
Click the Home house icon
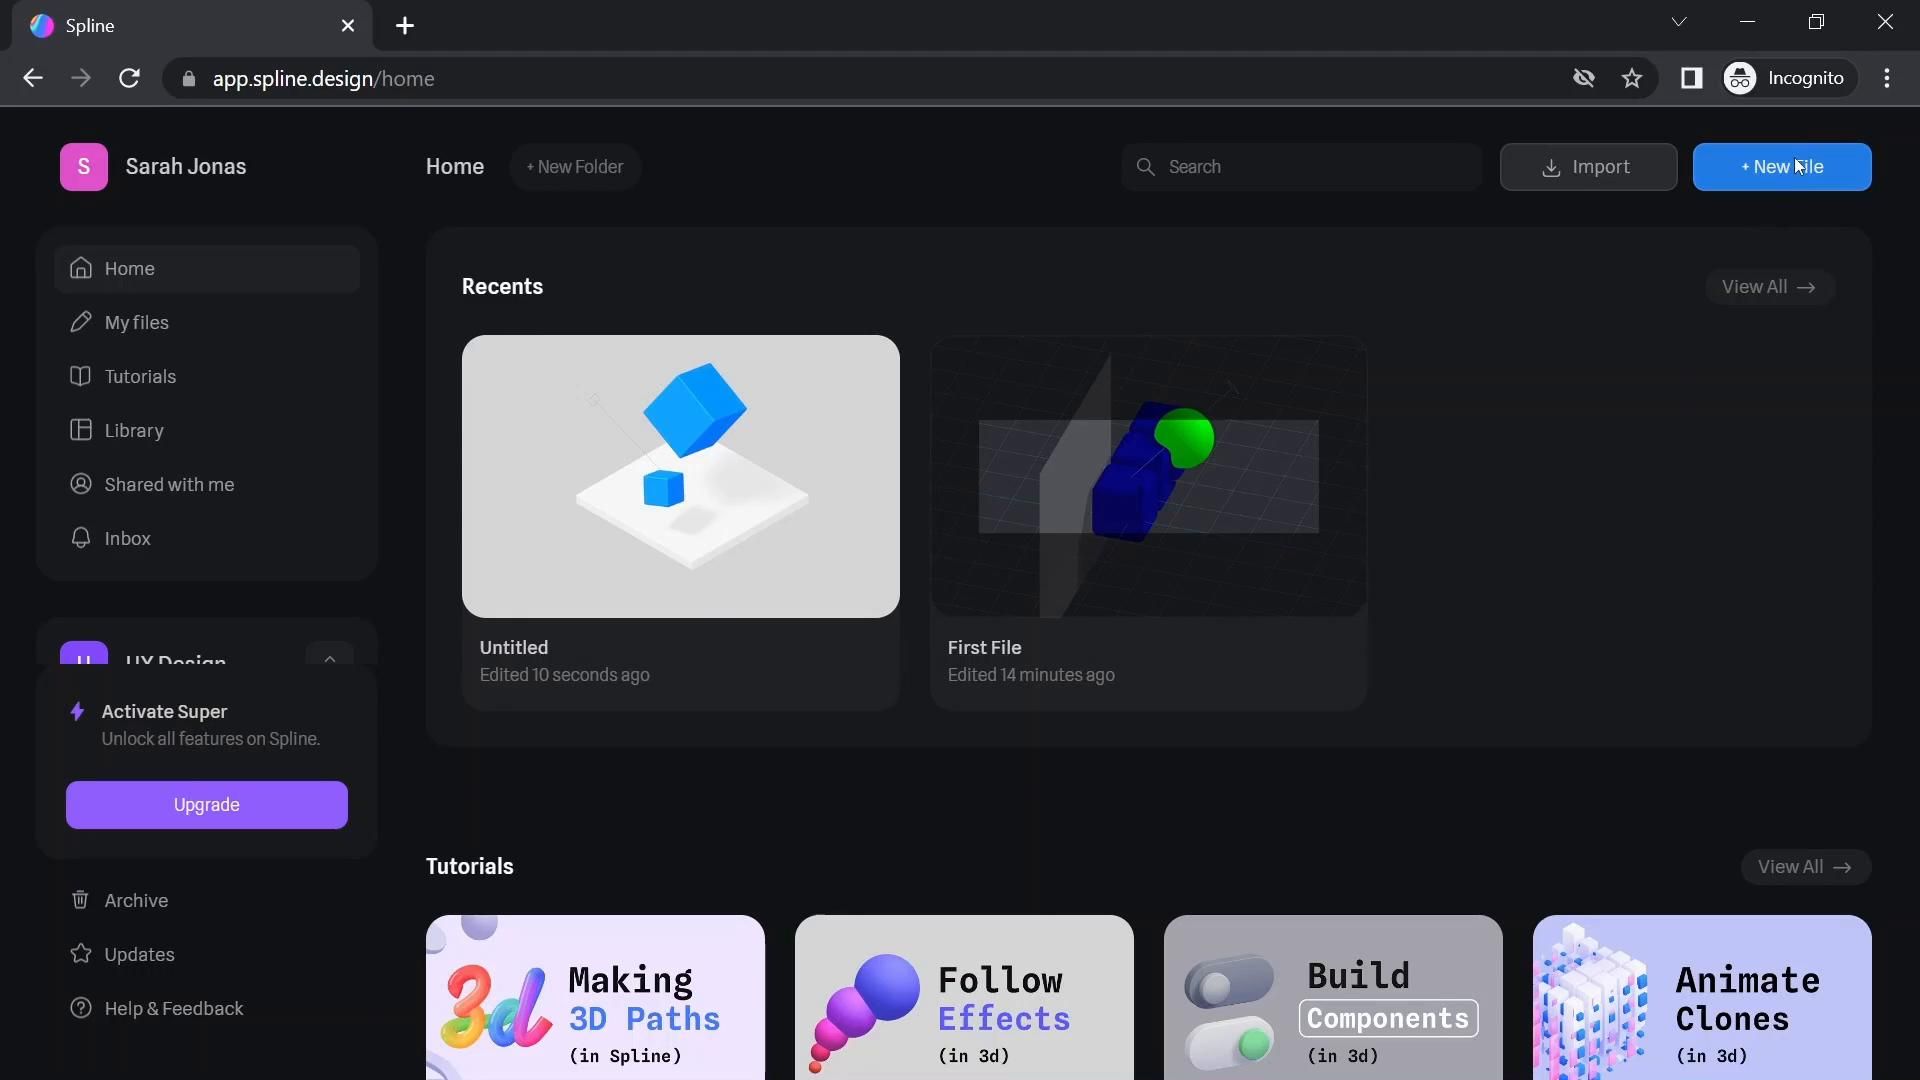pos(81,268)
